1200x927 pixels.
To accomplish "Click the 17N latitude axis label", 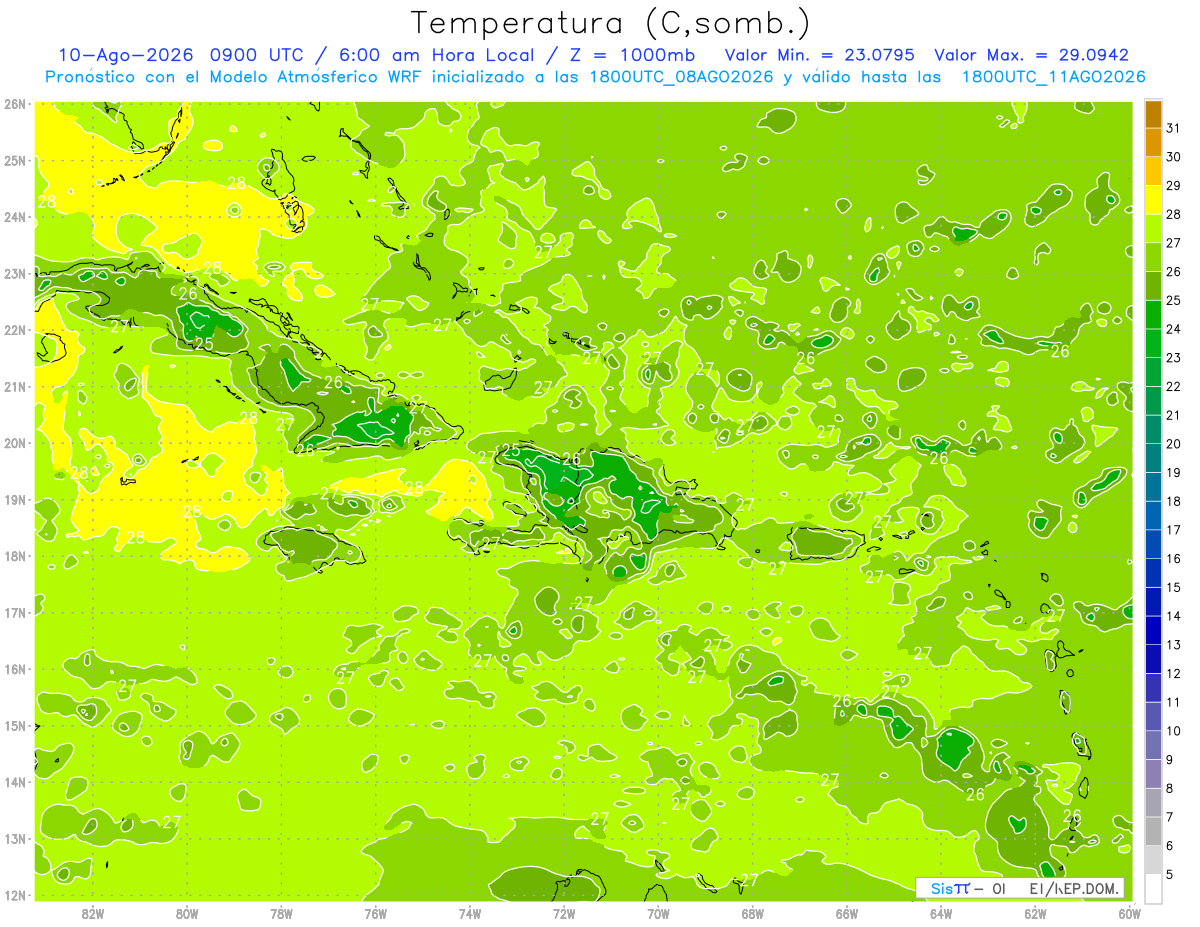I will [15, 613].
